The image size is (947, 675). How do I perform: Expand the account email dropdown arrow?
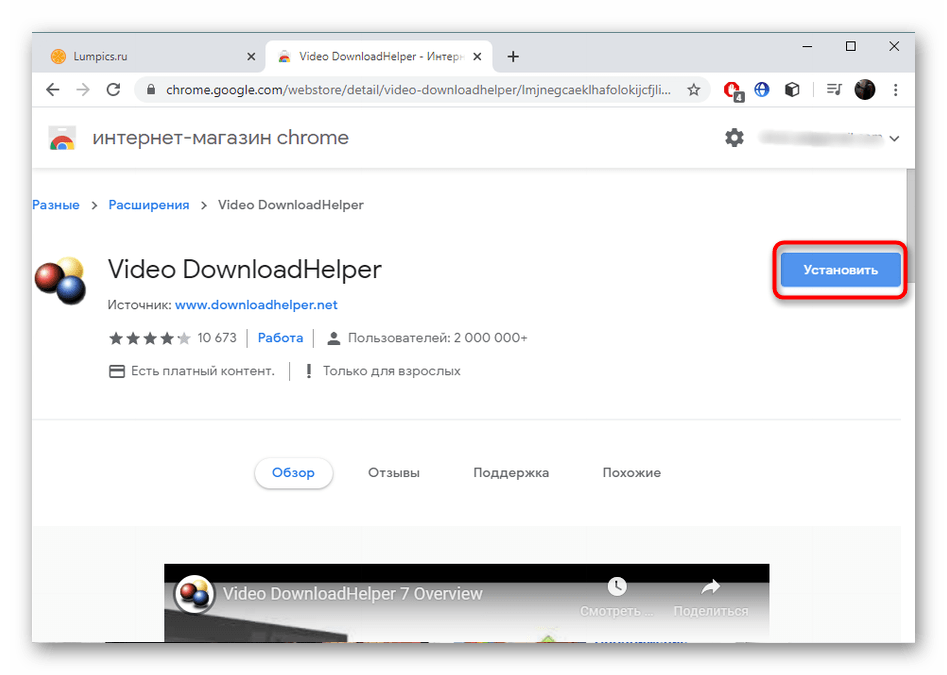(x=894, y=138)
